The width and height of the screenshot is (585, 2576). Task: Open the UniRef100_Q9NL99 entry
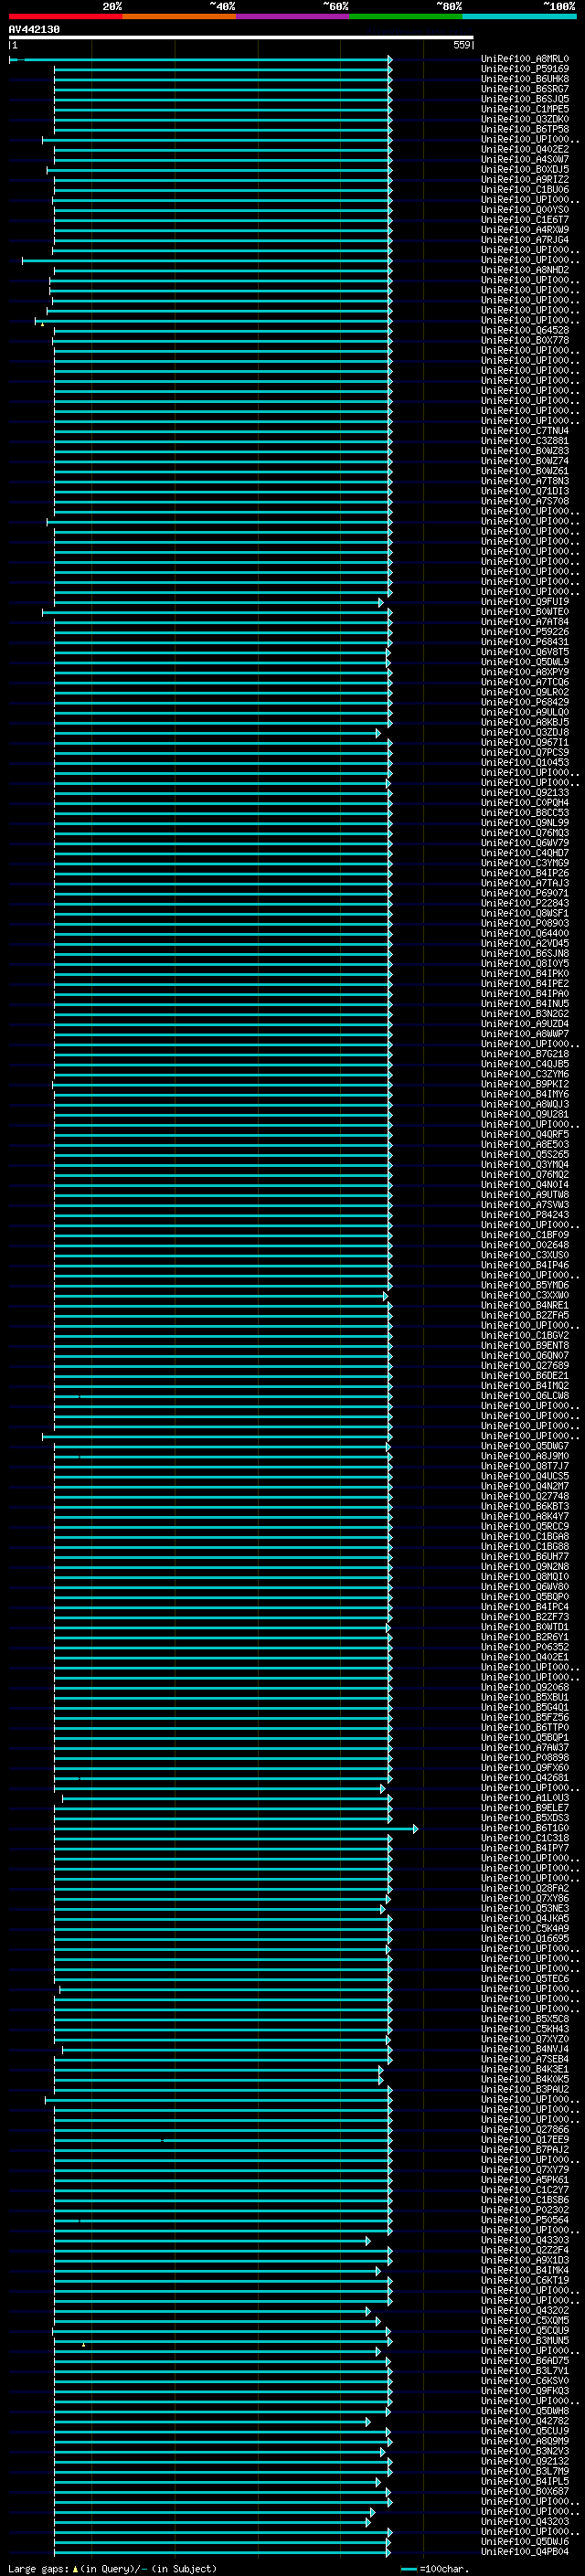pos(525,823)
